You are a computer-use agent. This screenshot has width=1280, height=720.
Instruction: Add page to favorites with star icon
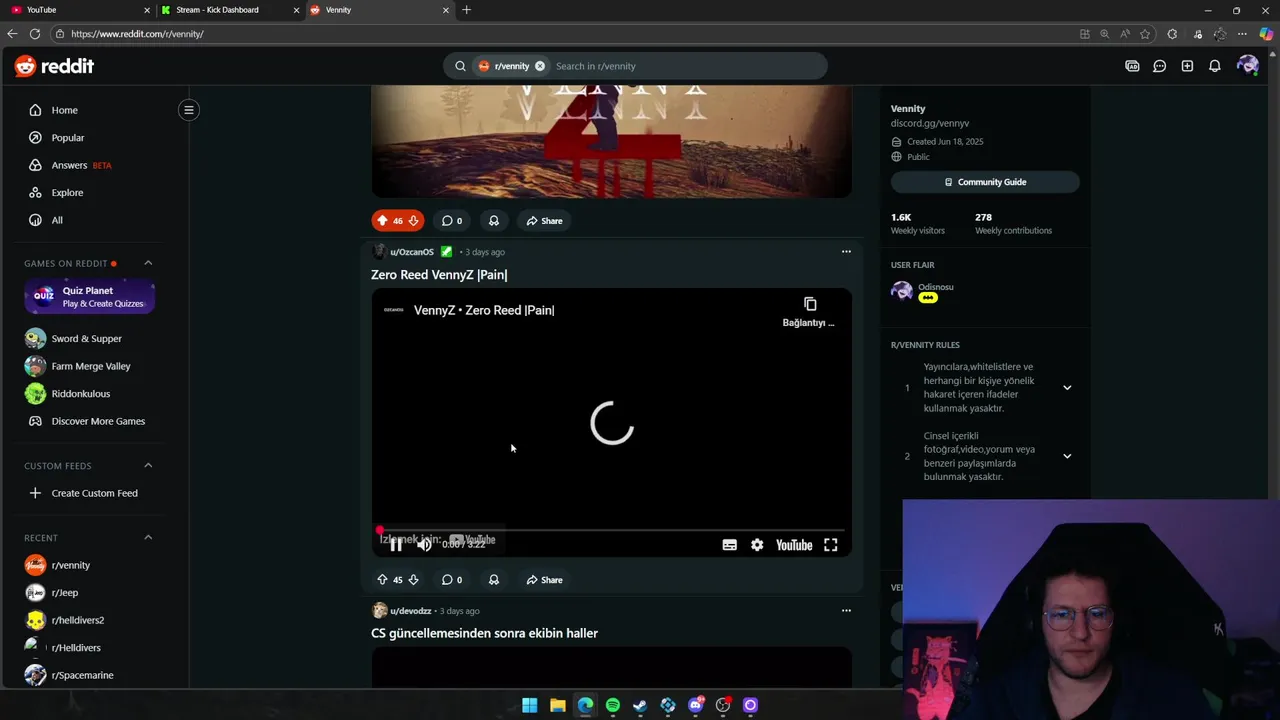[x=1145, y=34]
